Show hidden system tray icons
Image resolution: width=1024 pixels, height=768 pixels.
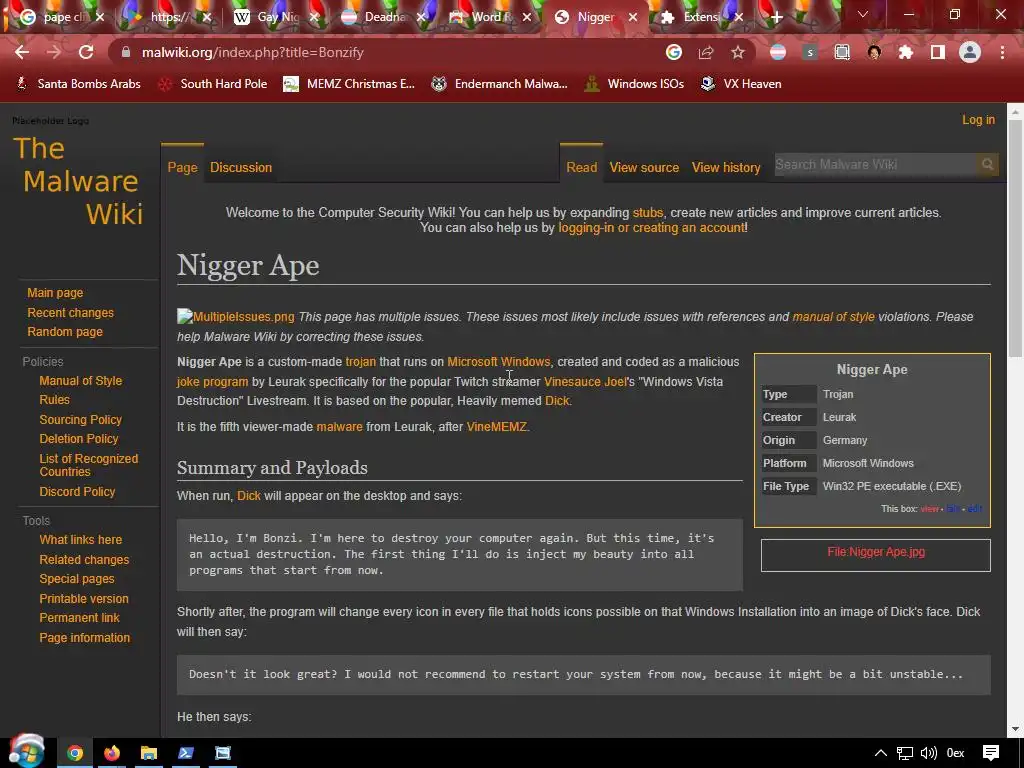coord(881,753)
